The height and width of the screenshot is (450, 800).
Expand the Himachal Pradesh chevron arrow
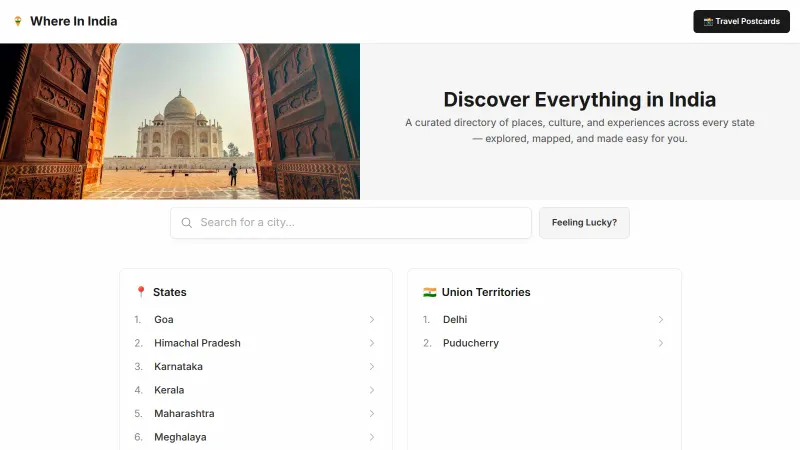(371, 343)
